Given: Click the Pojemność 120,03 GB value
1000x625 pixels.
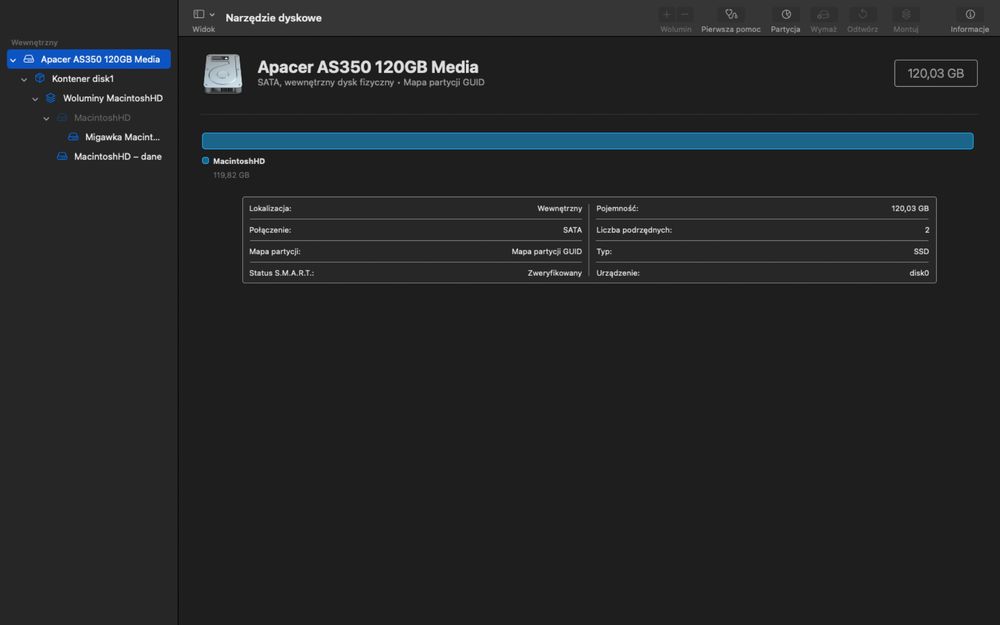Looking at the screenshot, I should [x=910, y=209].
